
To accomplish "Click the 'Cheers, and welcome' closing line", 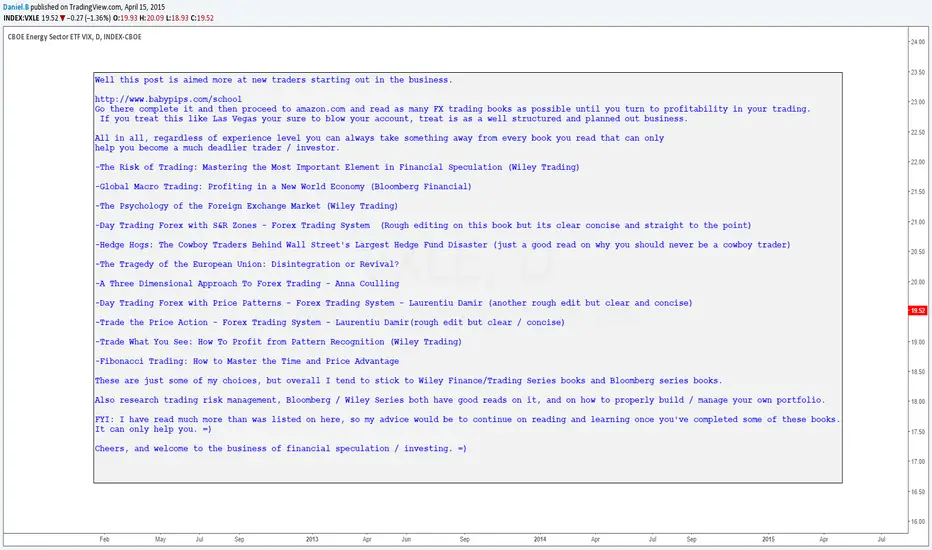I will (x=281, y=449).
